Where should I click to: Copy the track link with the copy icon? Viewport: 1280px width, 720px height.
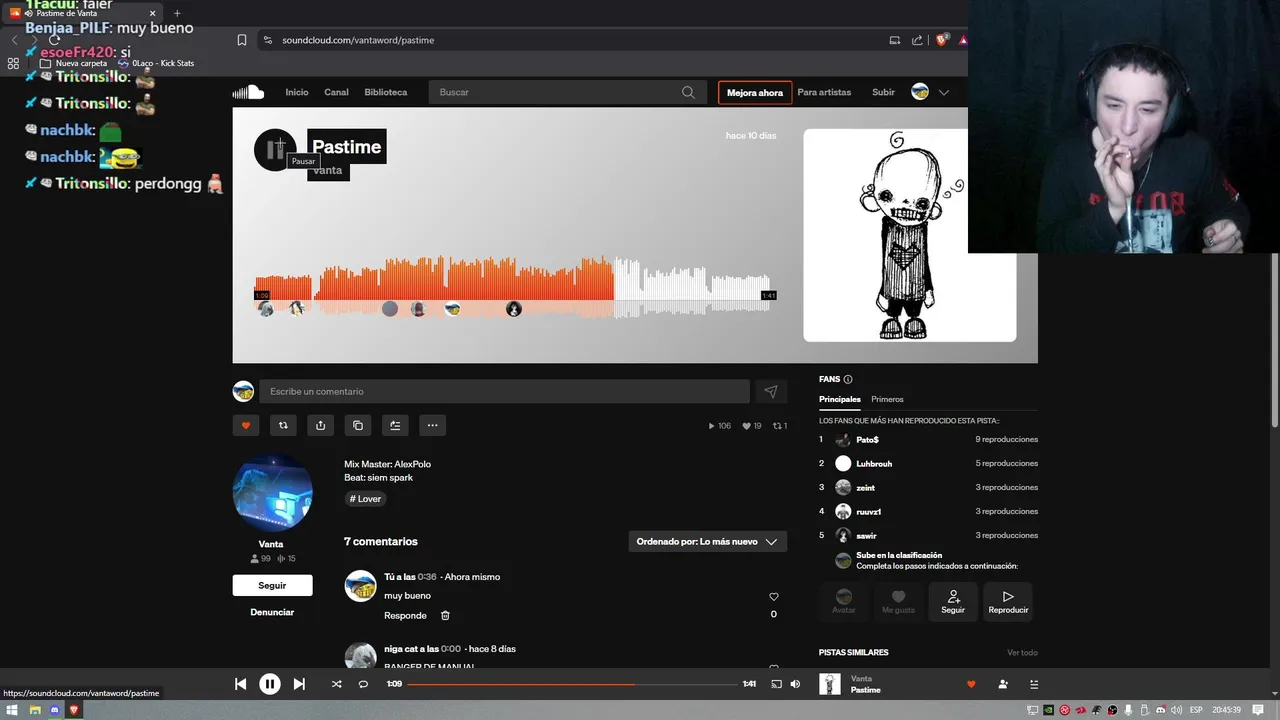358,425
